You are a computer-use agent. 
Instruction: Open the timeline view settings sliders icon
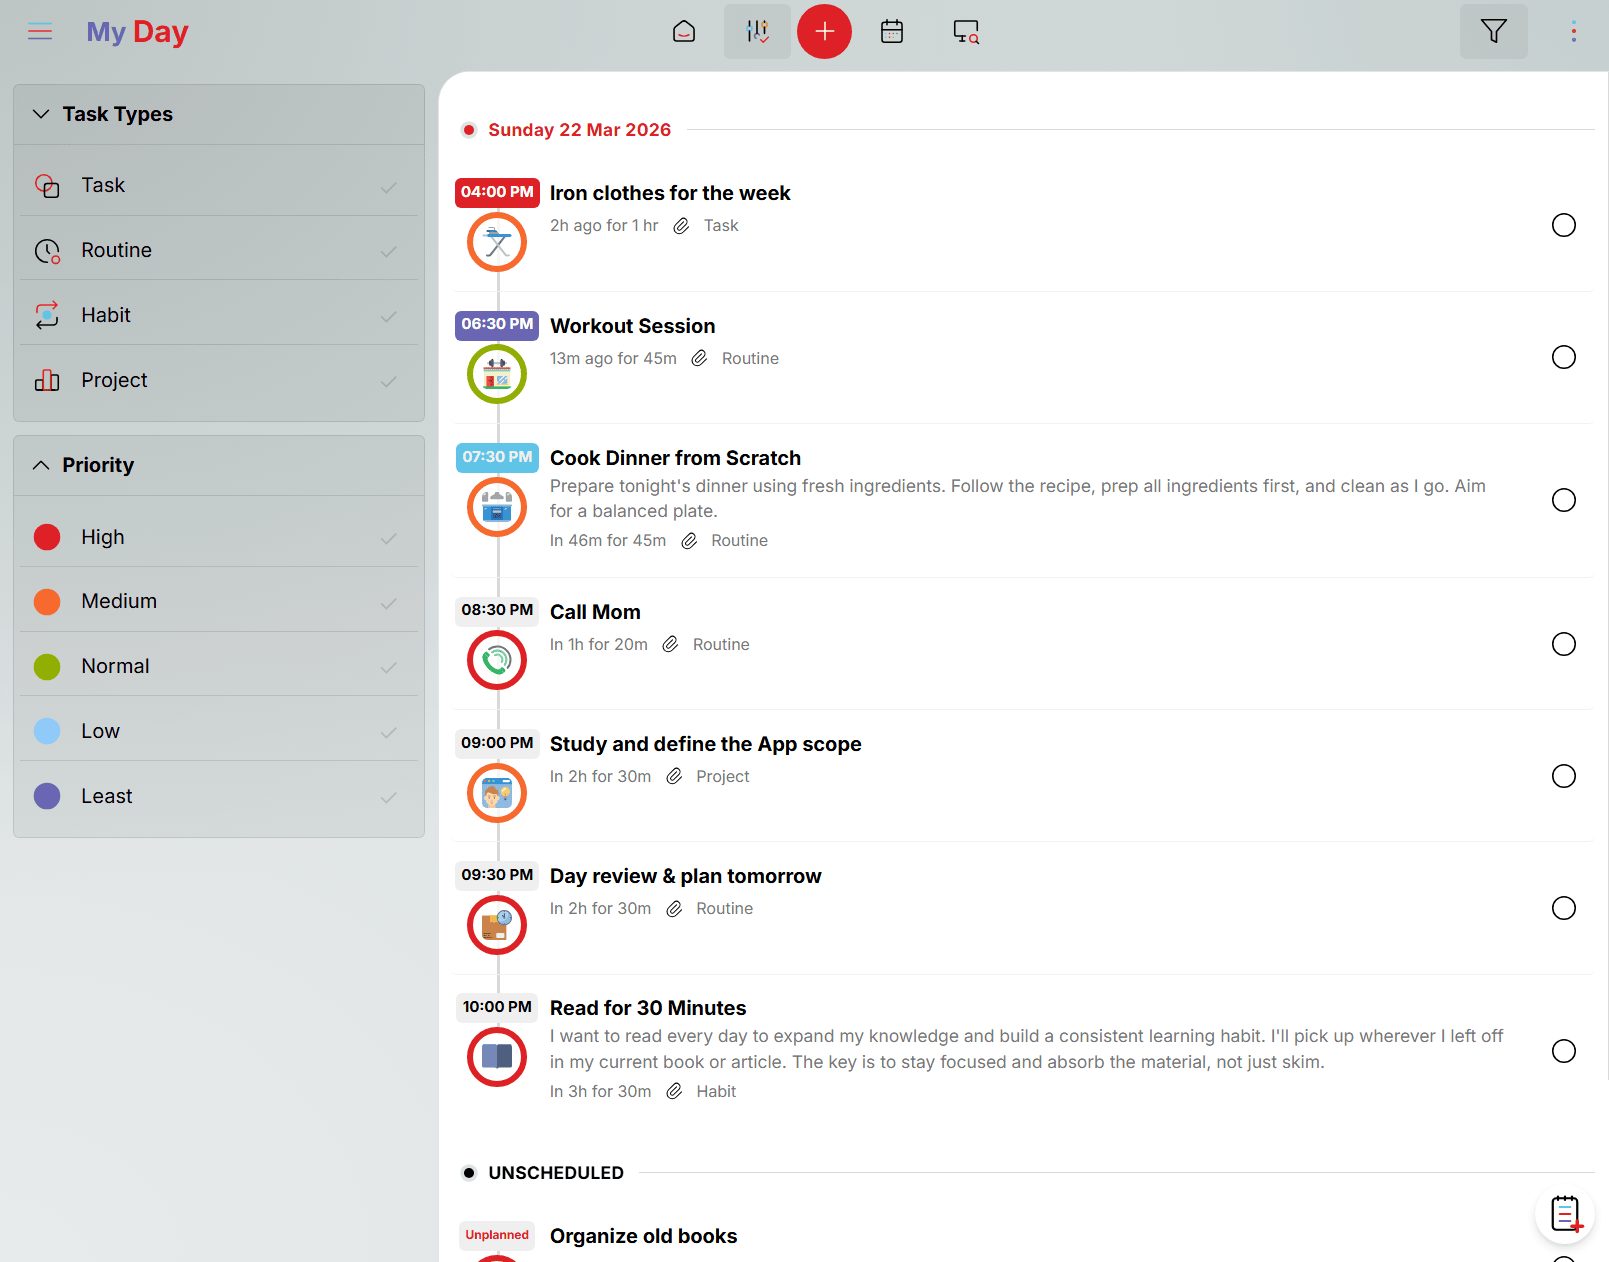point(757,31)
